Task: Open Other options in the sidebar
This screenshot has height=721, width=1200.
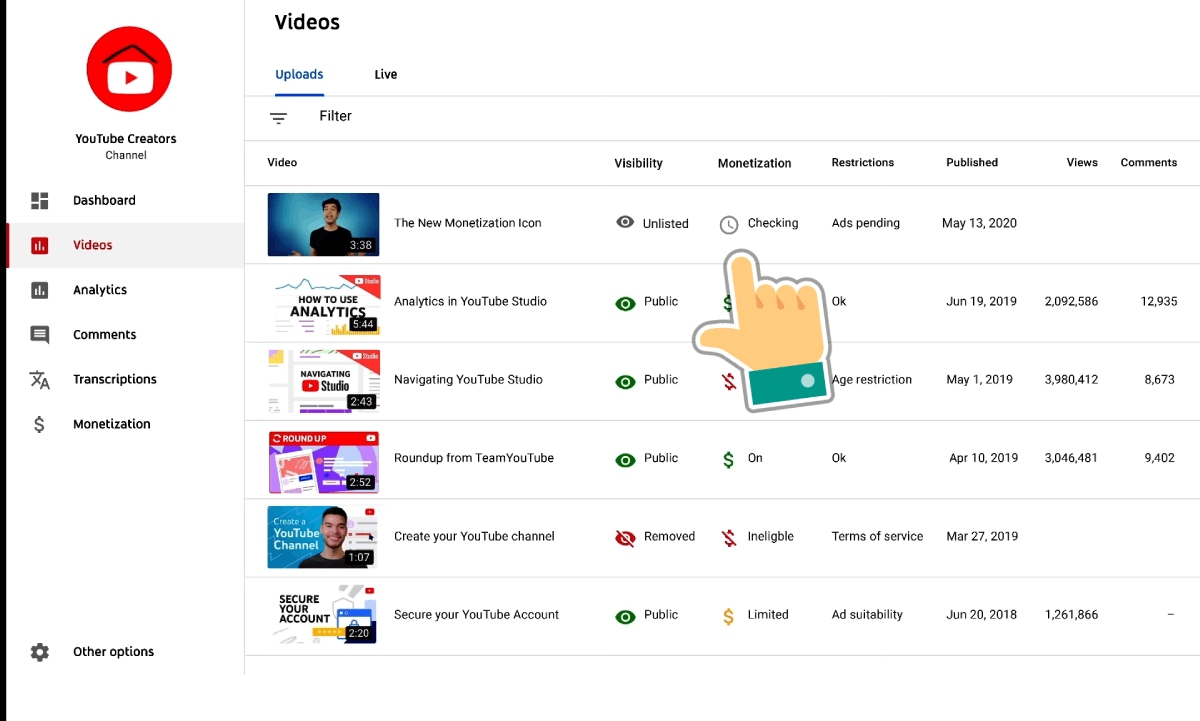Action: coord(113,652)
